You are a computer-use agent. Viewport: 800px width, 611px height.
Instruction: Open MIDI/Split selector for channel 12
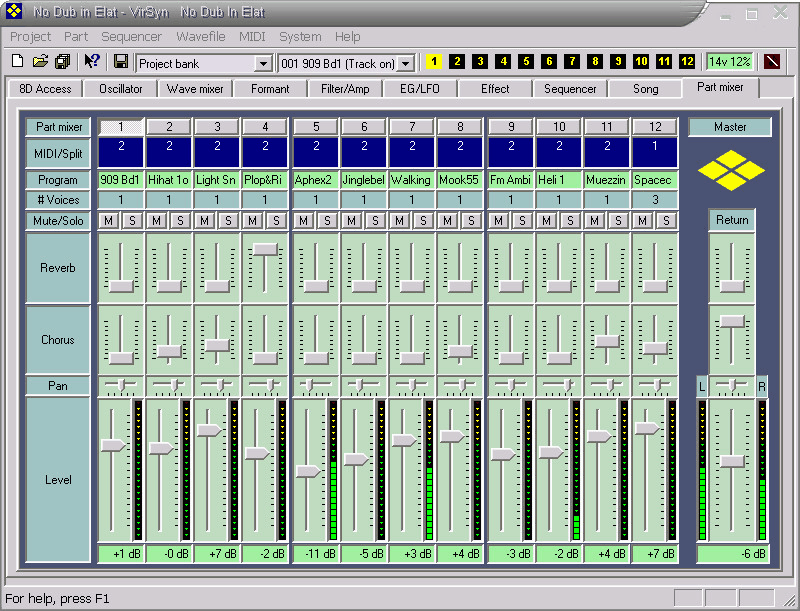click(655, 152)
